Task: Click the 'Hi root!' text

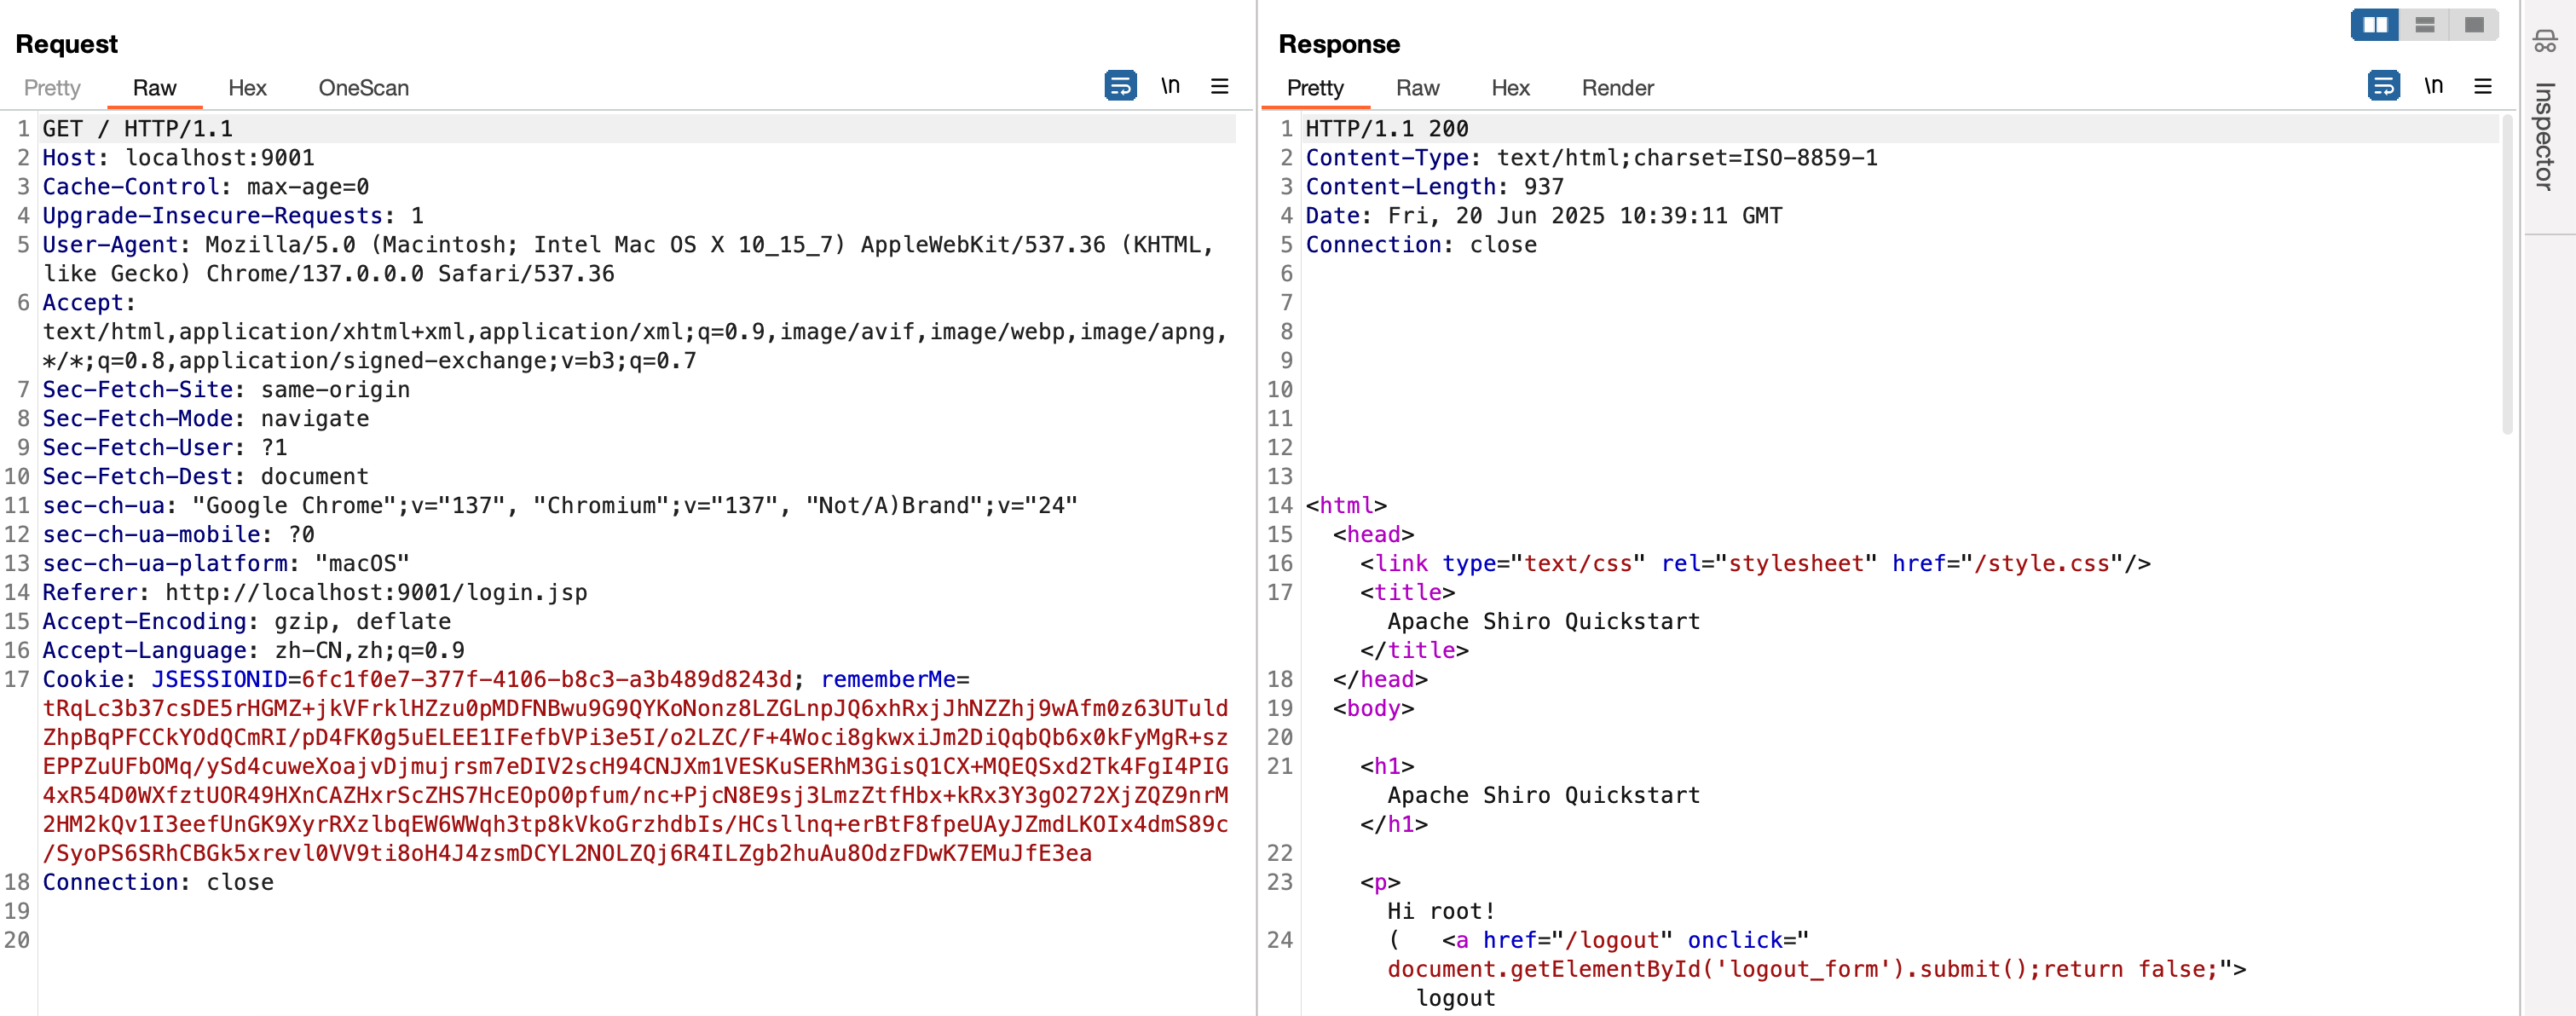Action: 1441,912
